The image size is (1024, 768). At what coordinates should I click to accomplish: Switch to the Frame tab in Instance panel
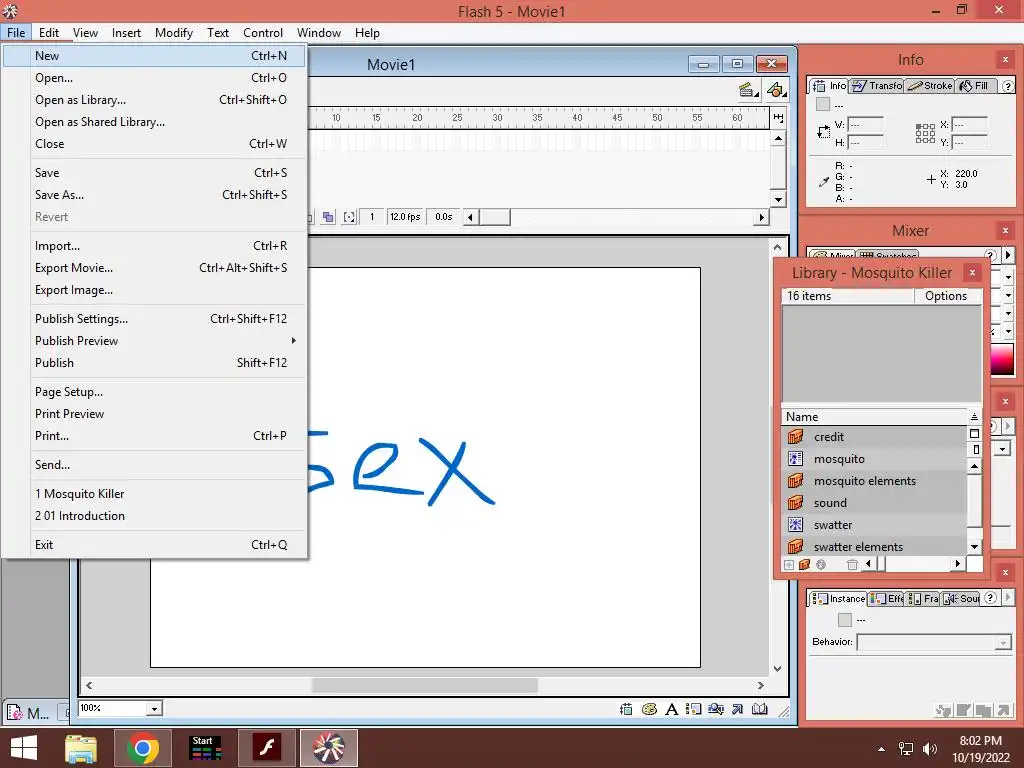coord(923,598)
